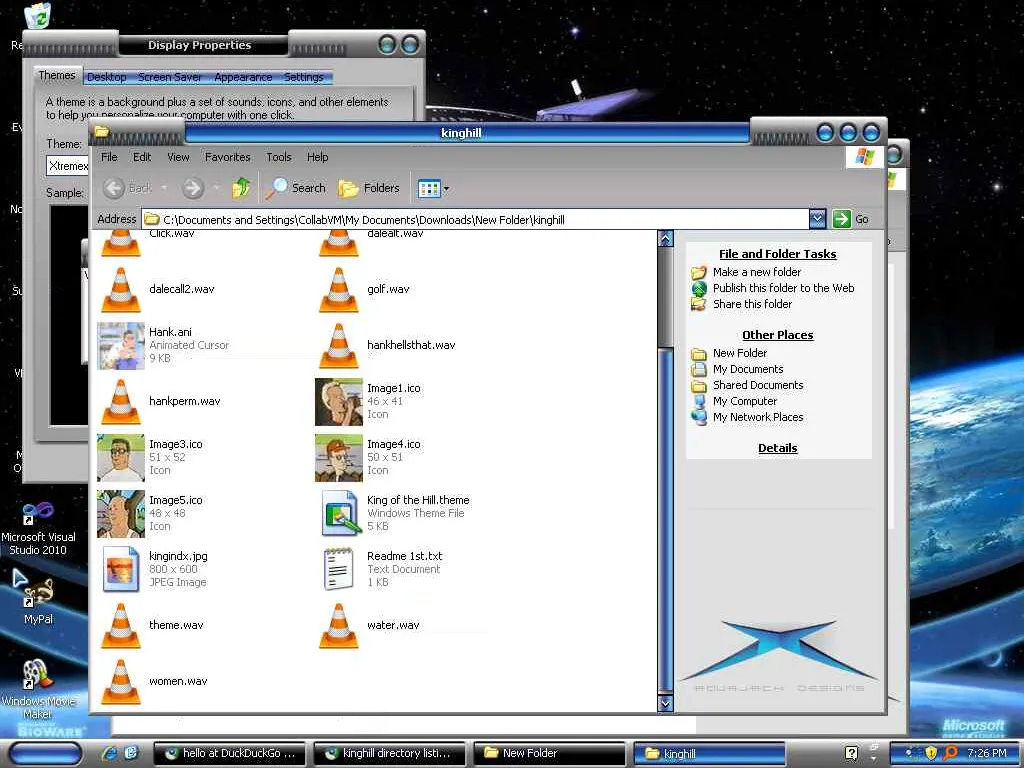Click the Search toolbar button
This screenshot has height=768, width=1024.
point(296,188)
